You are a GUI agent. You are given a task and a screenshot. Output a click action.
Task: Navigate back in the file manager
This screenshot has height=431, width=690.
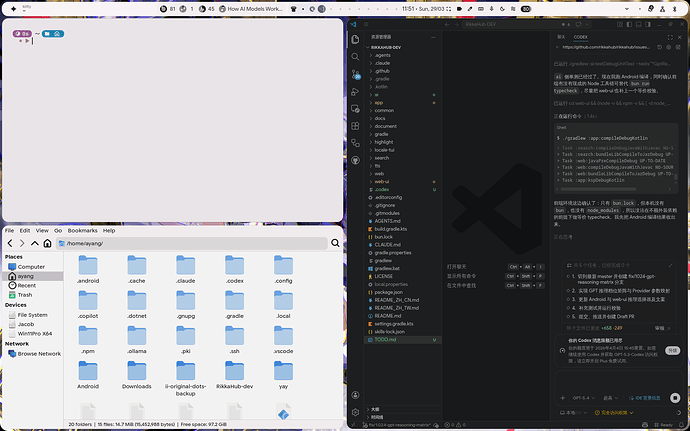(10, 243)
